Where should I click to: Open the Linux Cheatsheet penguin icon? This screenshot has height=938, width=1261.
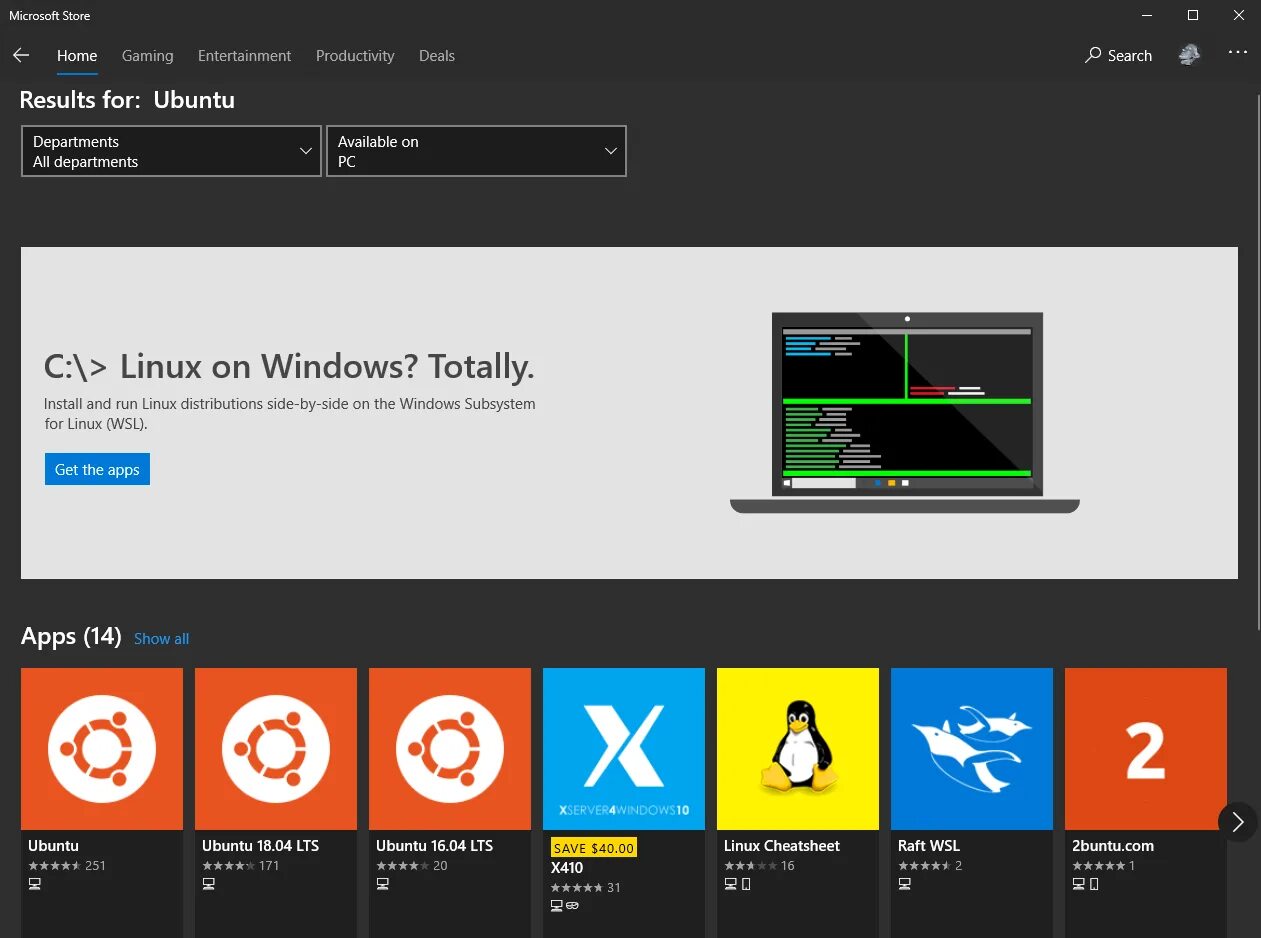coord(798,749)
